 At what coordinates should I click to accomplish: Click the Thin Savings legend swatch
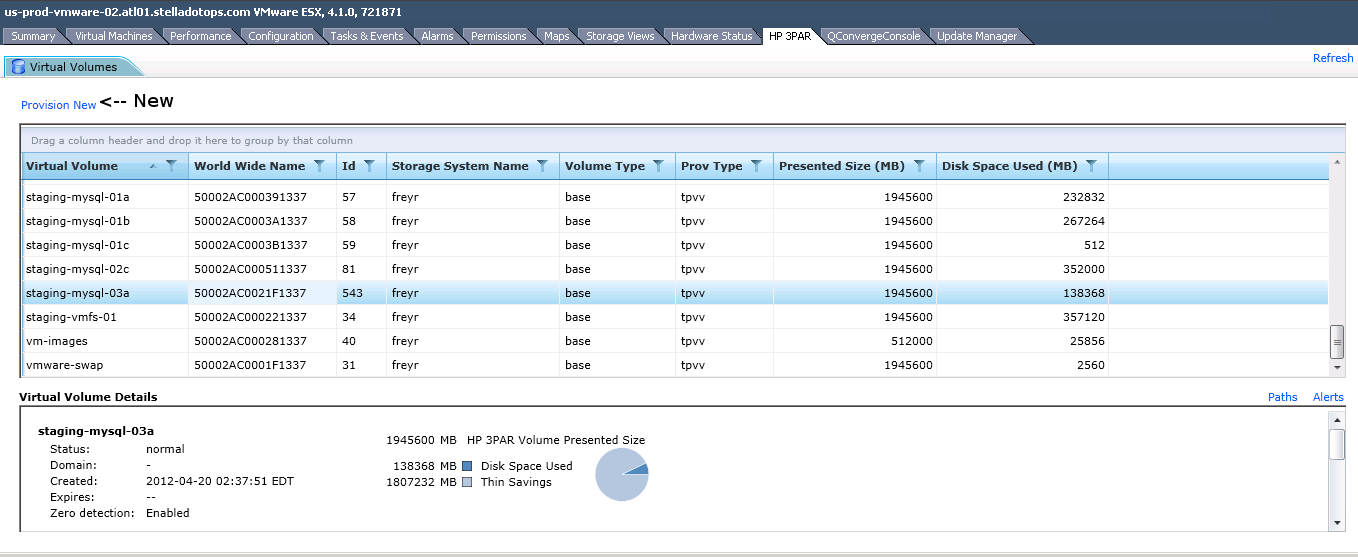tap(467, 482)
